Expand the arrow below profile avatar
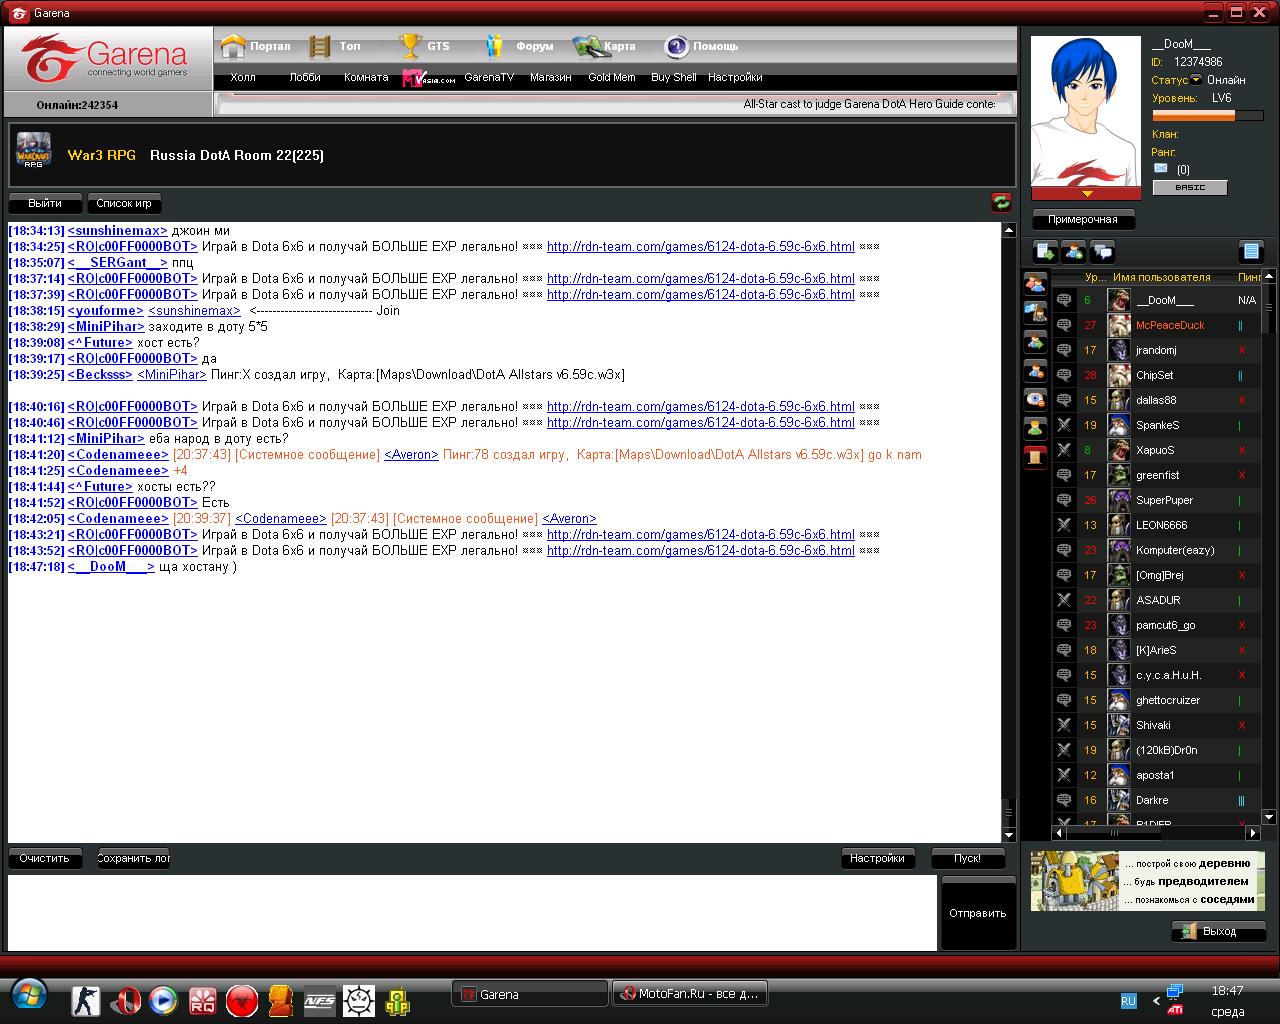The image size is (1280, 1024). click(x=1087, y=194)
